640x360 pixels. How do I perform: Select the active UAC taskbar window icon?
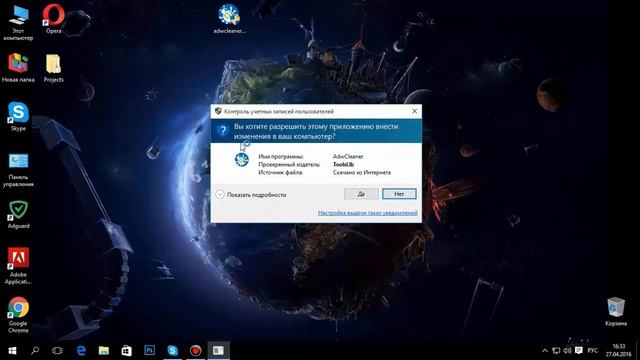click(218, 351)
